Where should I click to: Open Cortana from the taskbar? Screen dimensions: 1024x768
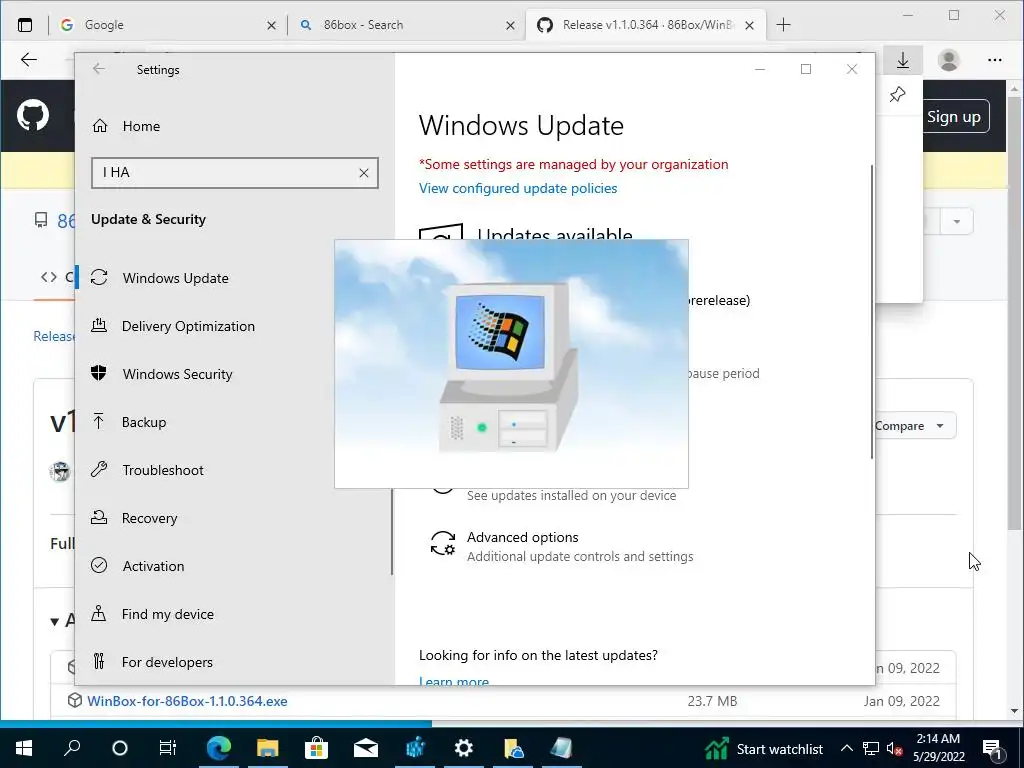(x=120, y=748)
